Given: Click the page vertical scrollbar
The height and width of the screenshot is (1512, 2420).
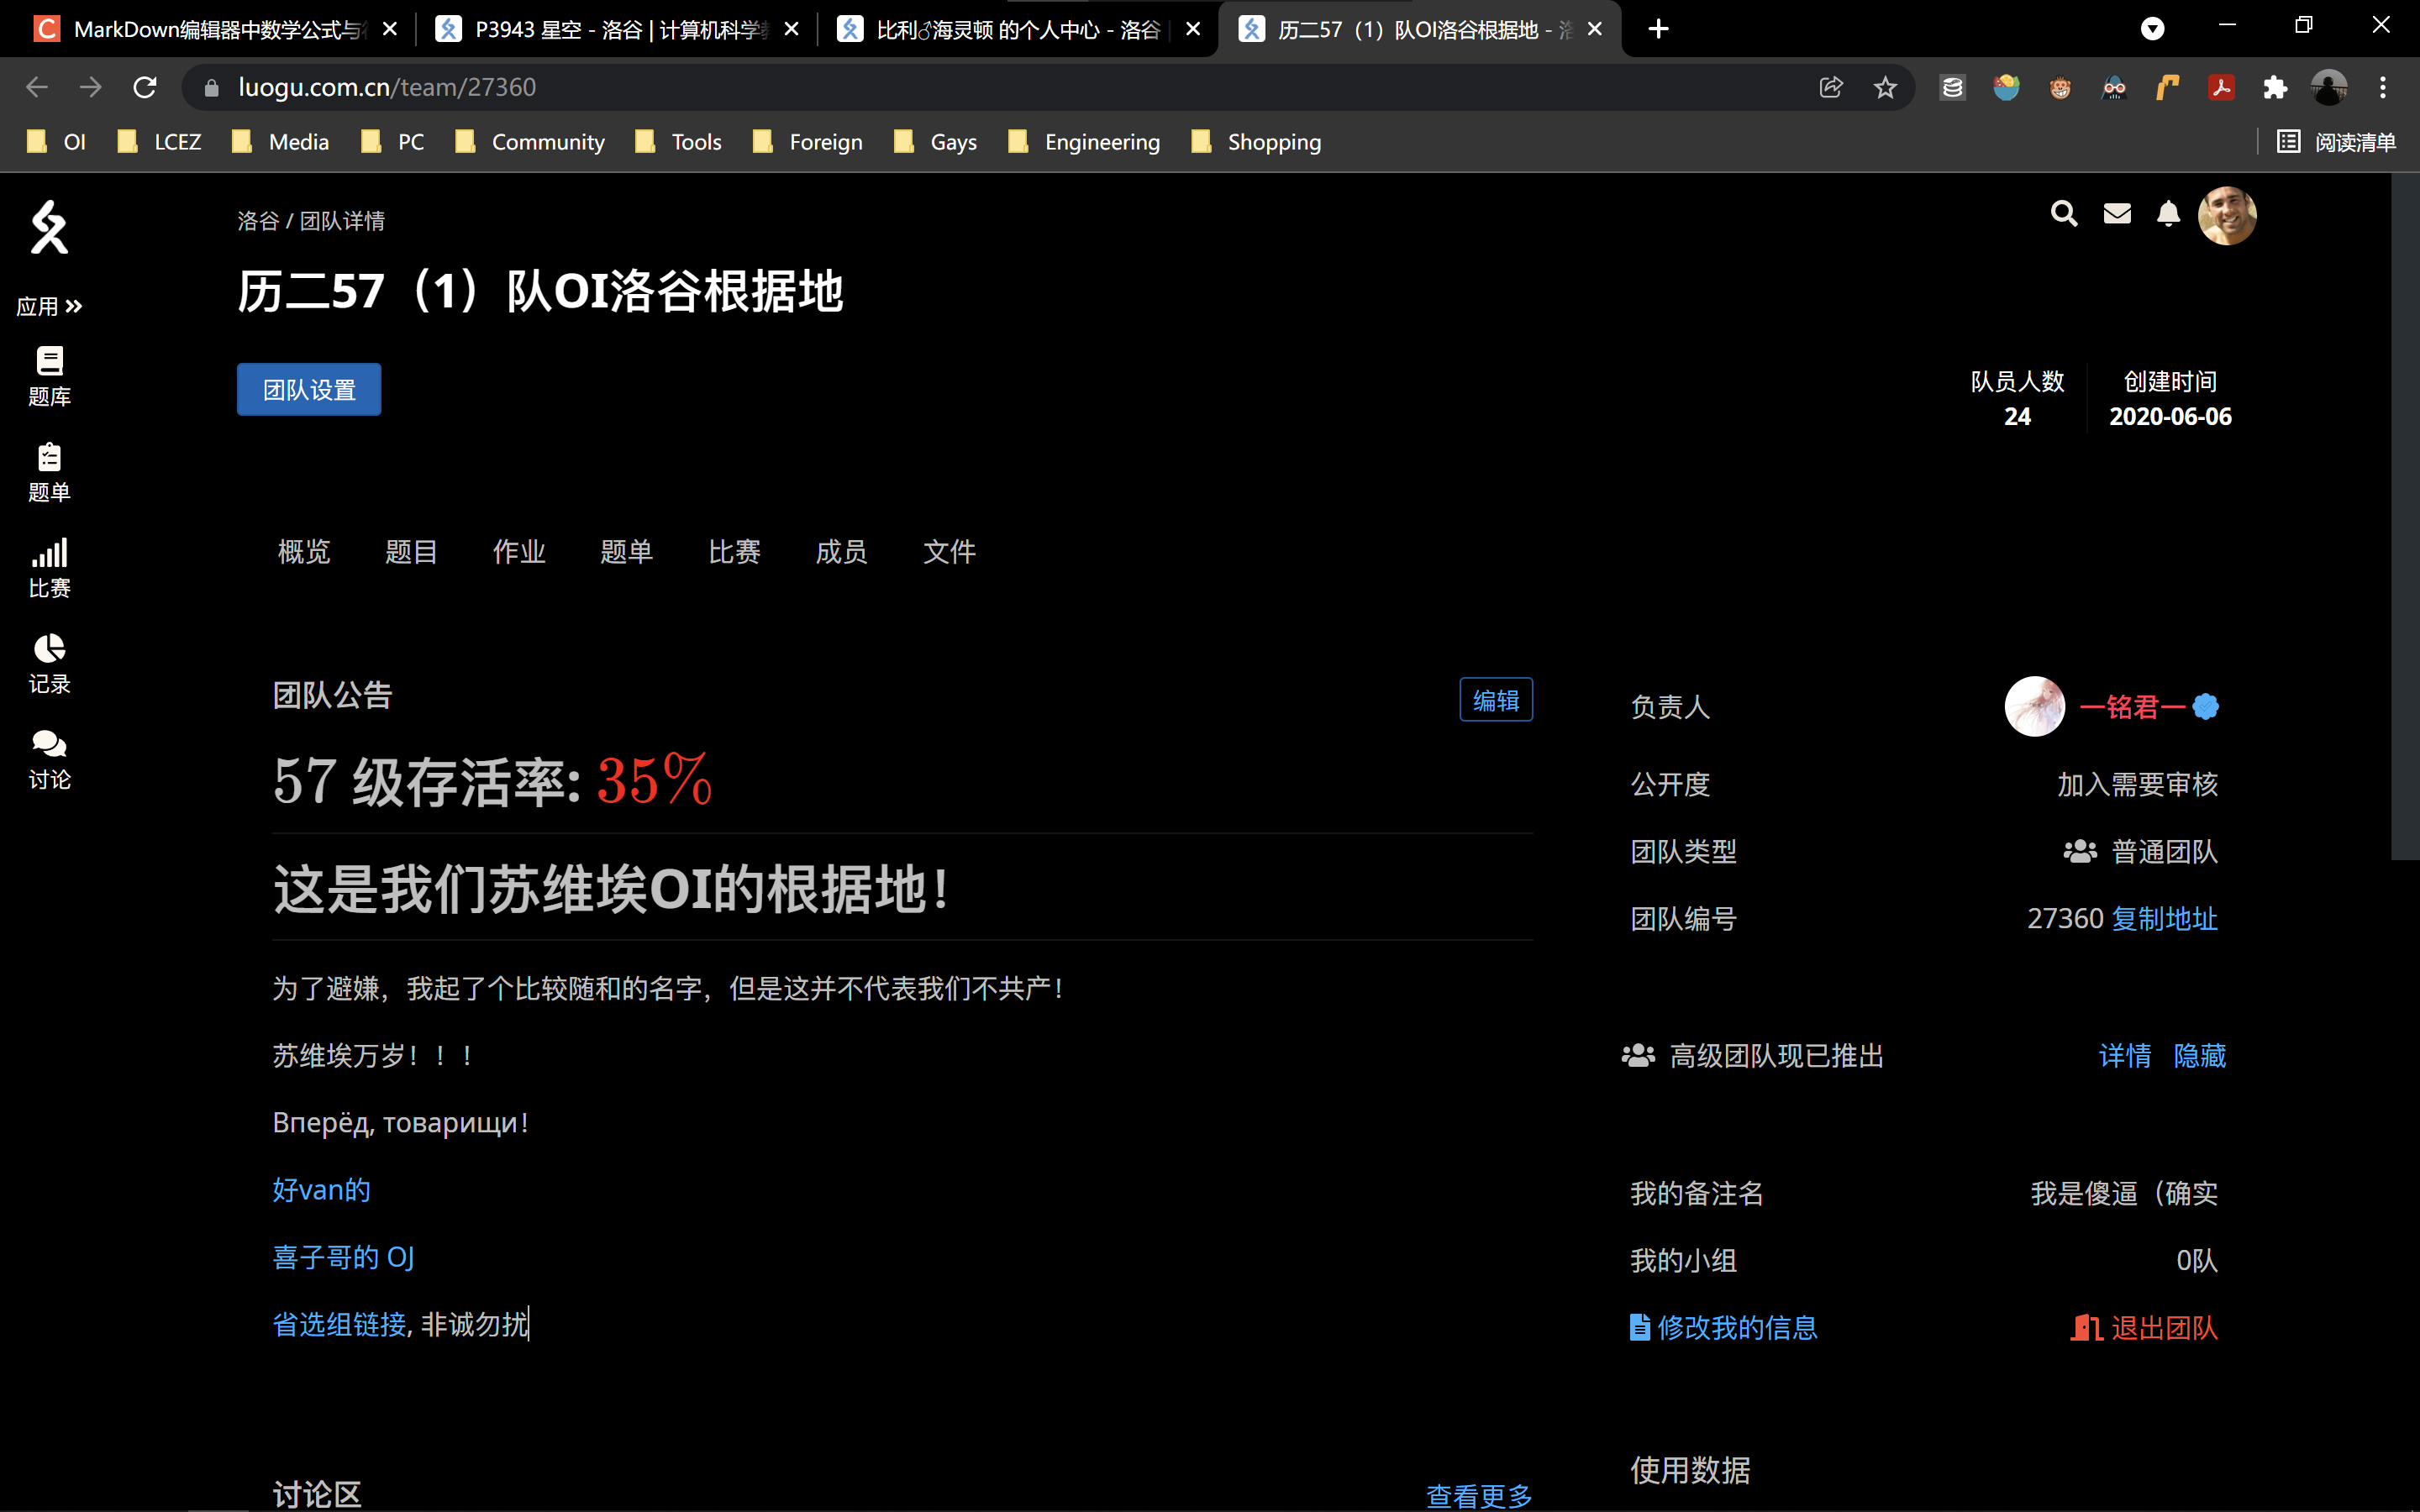Looking at the screenshot, I should (2405, 516).
